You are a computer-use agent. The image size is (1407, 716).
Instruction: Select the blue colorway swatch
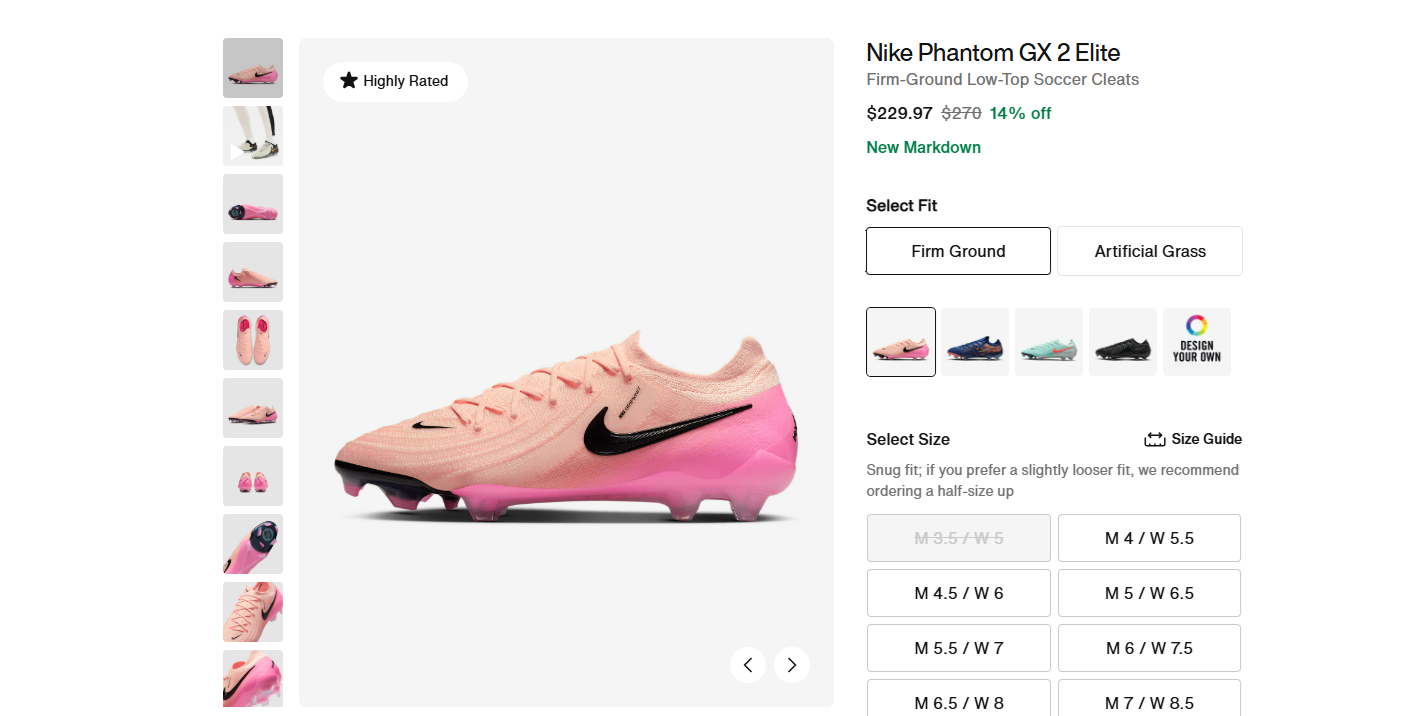(x=974, y=341)
